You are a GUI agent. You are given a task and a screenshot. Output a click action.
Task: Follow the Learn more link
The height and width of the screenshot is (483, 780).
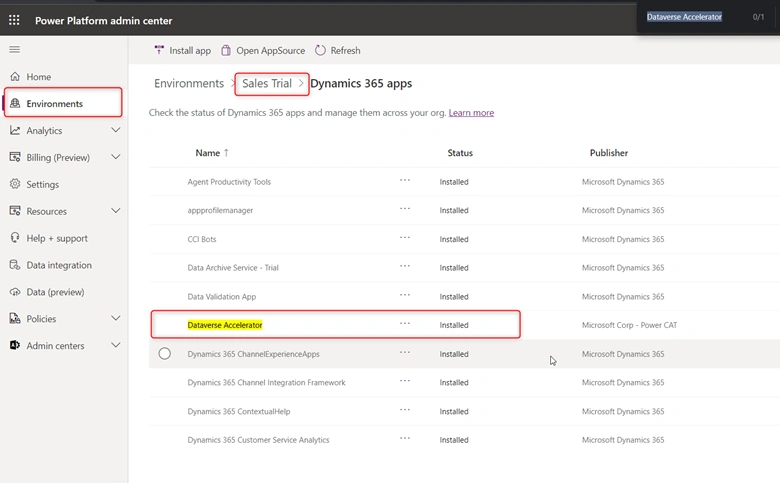click(x=471, y=112)
